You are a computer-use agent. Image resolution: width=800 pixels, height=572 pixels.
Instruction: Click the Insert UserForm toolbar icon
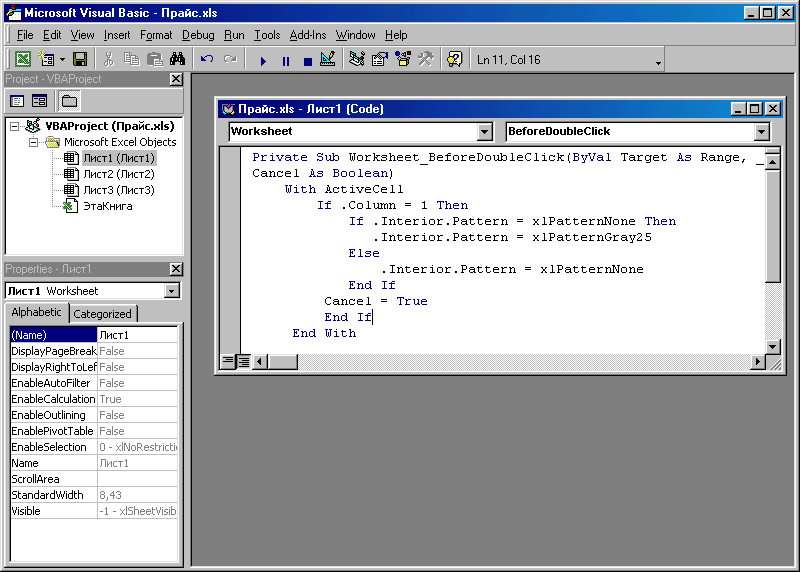[46, 59]
